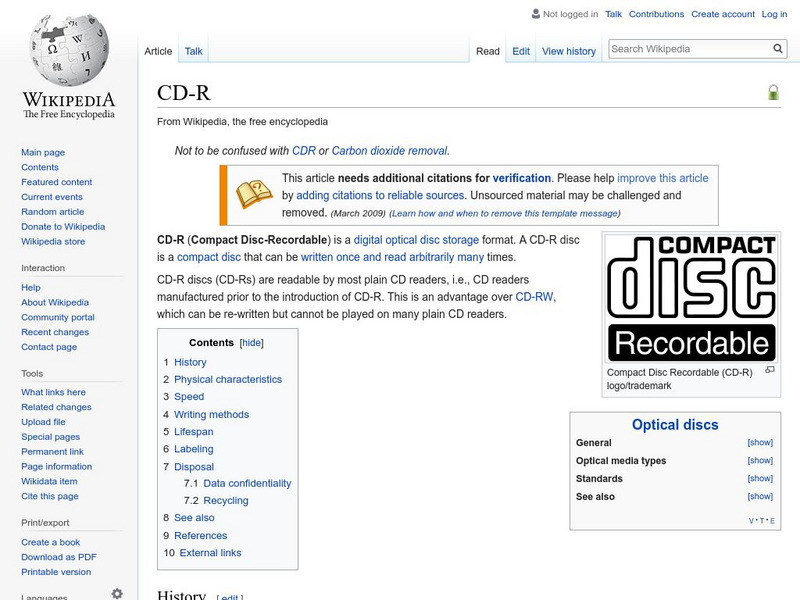The image size is (800, 600).
Task: Open the languages settings gear icon
Action: click(x=117, y=593)
